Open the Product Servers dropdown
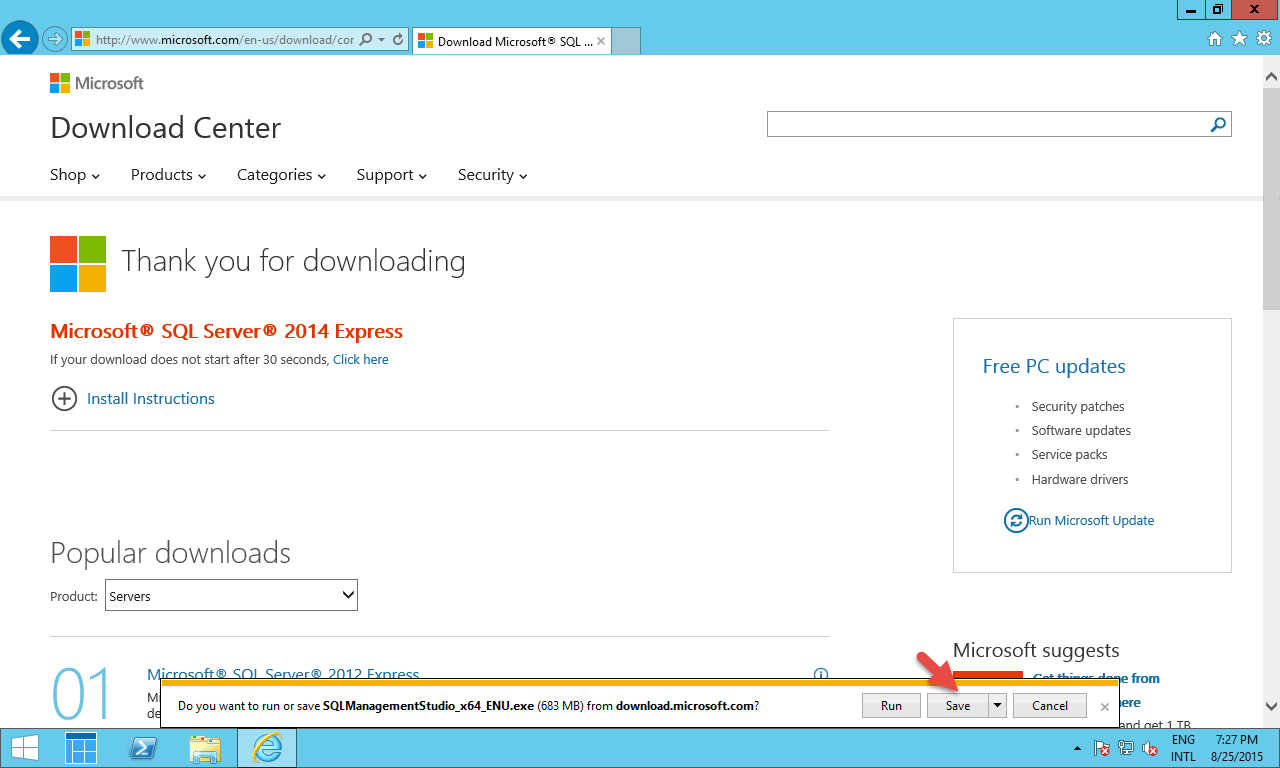 point(231,596)
